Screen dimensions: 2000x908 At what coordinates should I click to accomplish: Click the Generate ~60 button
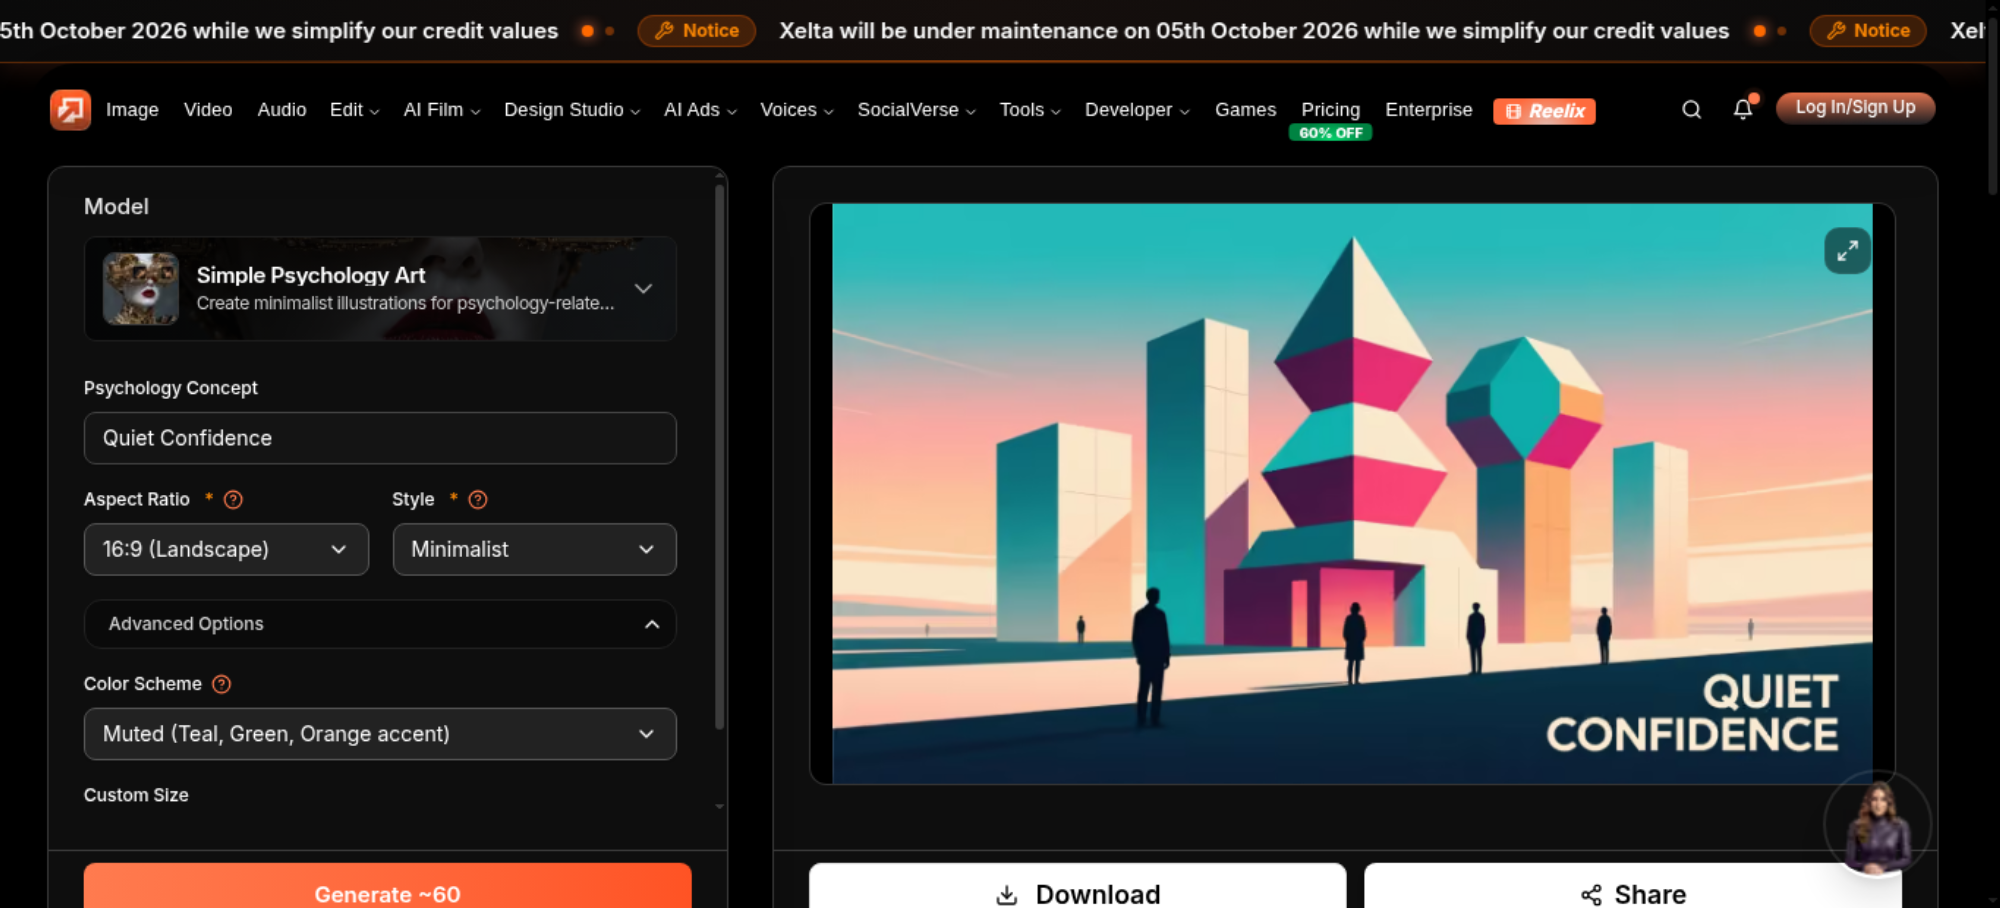(x=387, y=886)
